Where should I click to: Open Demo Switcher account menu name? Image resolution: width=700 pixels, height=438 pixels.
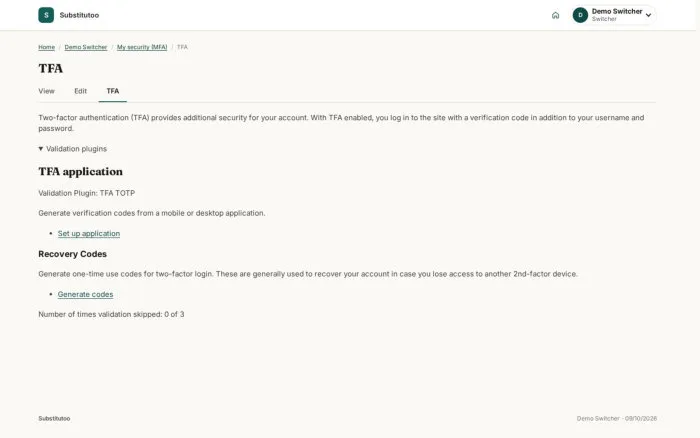tap(617, 11)
